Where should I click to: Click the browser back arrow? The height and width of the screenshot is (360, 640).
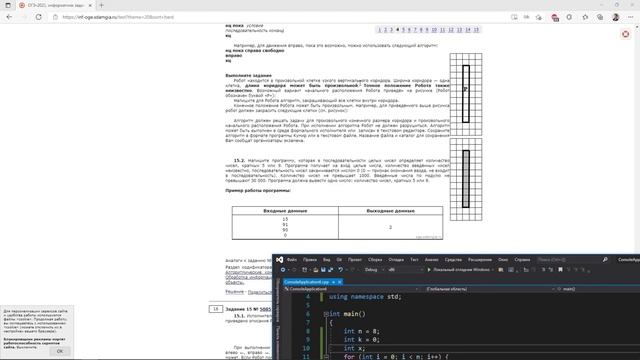(x=9, y=17)
